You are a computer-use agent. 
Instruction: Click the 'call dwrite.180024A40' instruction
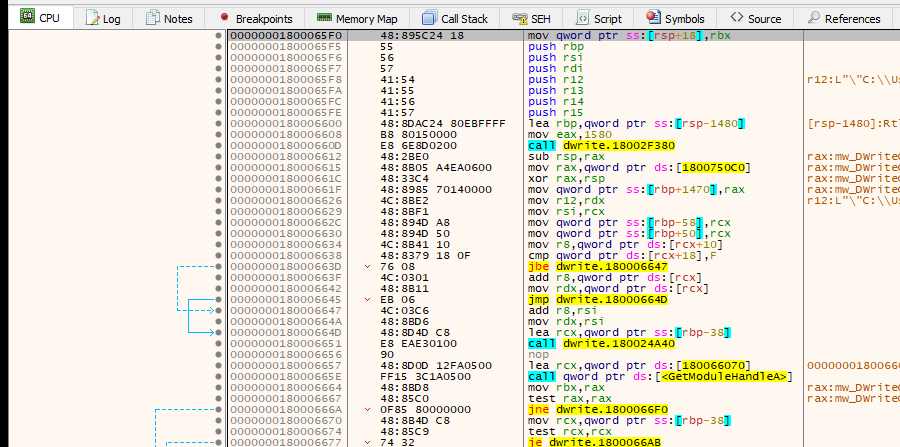(601, 343)
